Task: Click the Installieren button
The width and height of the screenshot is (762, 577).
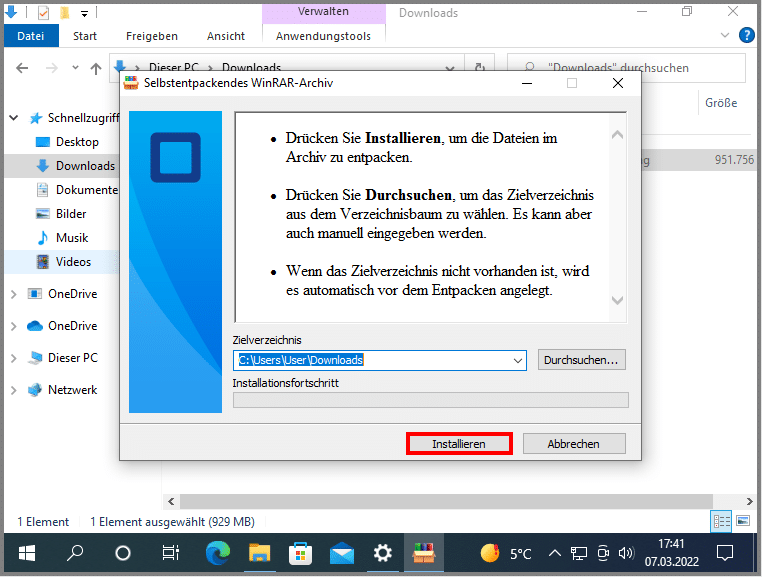Action: 459,444
